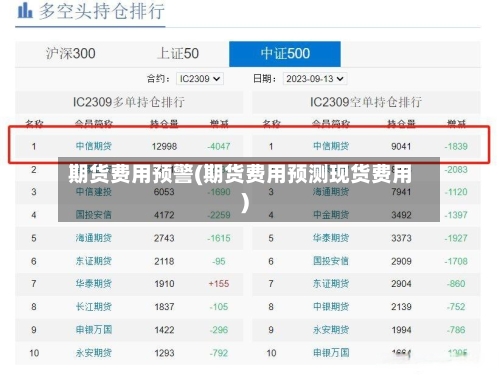The width and height of the screenshot is (500, 380).
Task: Click change value -1839
Action: pyautogui.click(x=456, y=146)
